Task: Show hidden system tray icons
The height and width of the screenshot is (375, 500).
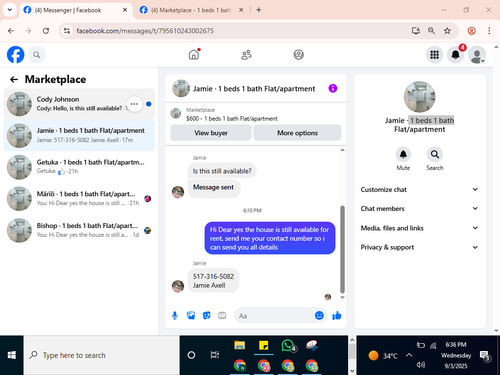Action: [409, 355]
